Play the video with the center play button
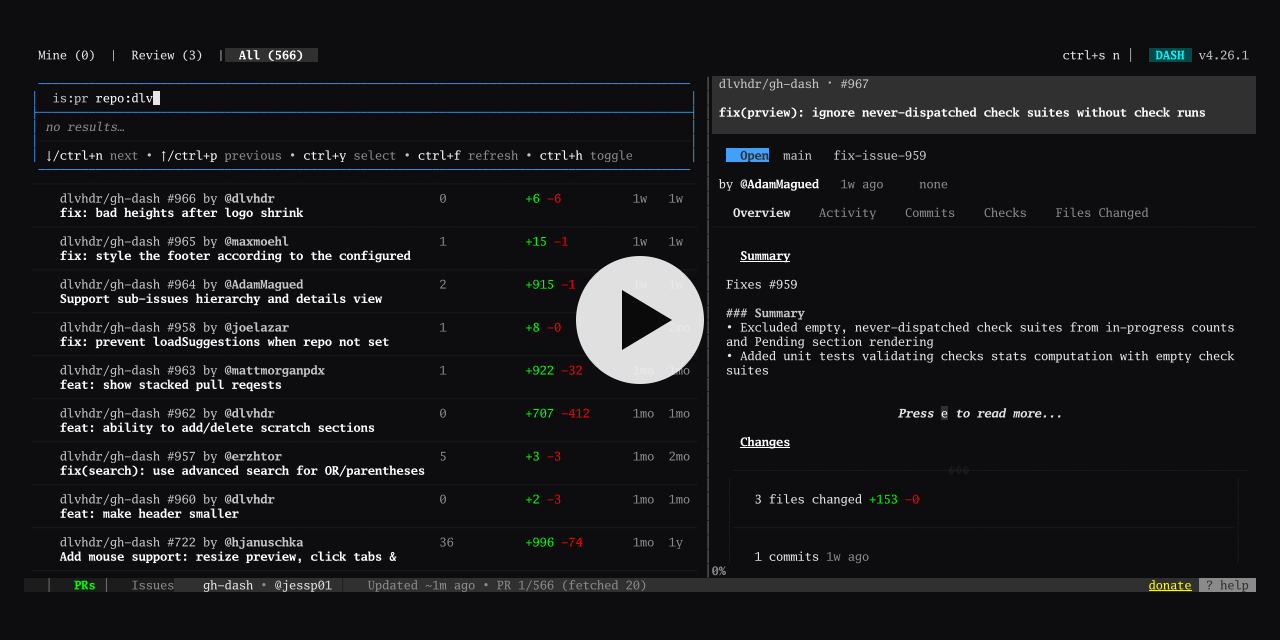 pos(640,320)
